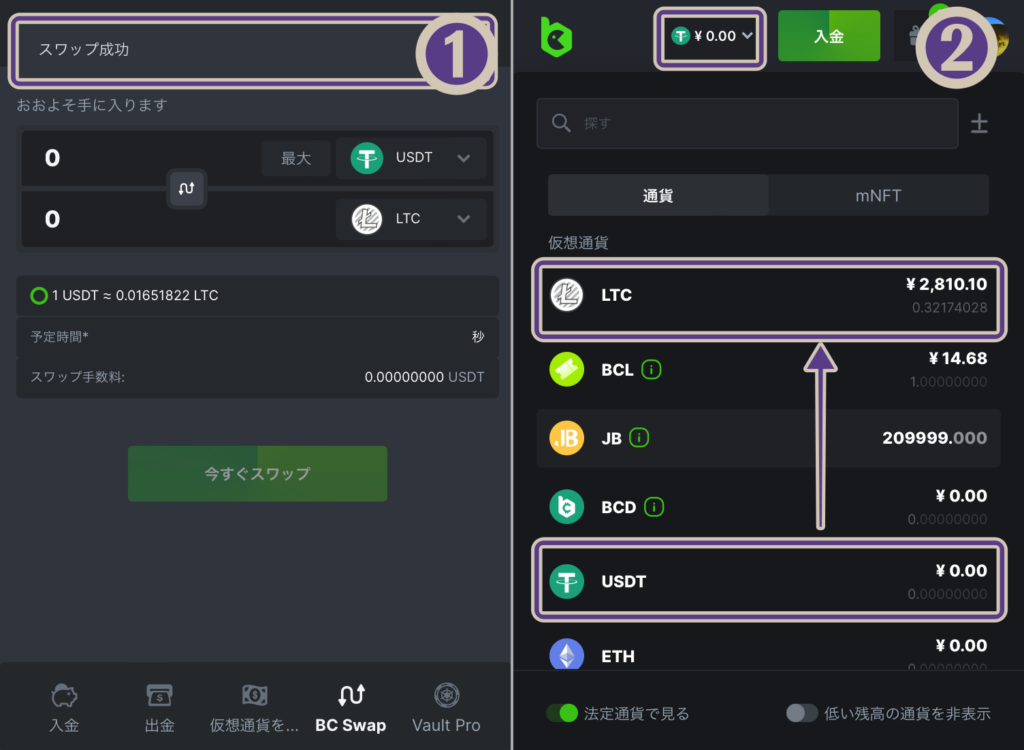This screenshot has height=750, width=1024.
Task: Click the green rate refresh circle icon
Action: 39,296
